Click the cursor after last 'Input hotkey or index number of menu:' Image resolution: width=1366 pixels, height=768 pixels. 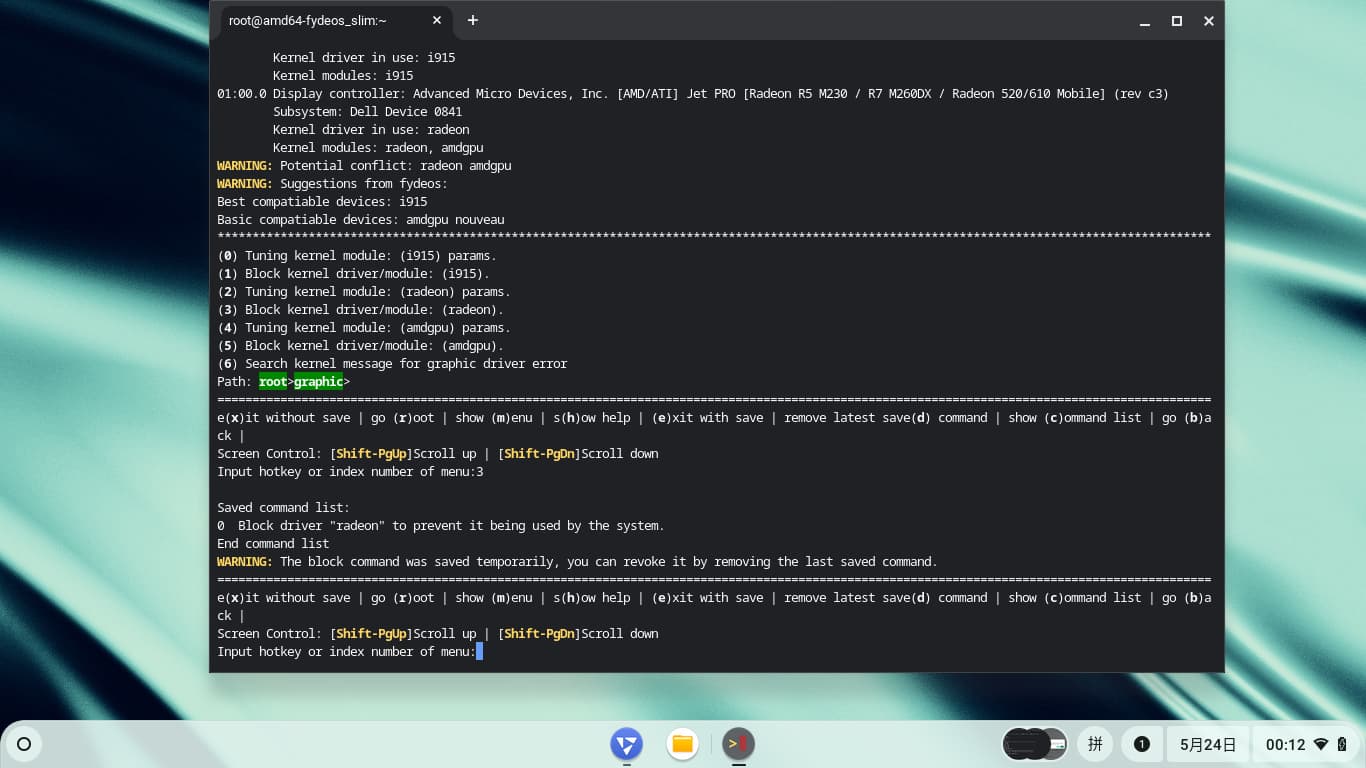pos(479,652)
